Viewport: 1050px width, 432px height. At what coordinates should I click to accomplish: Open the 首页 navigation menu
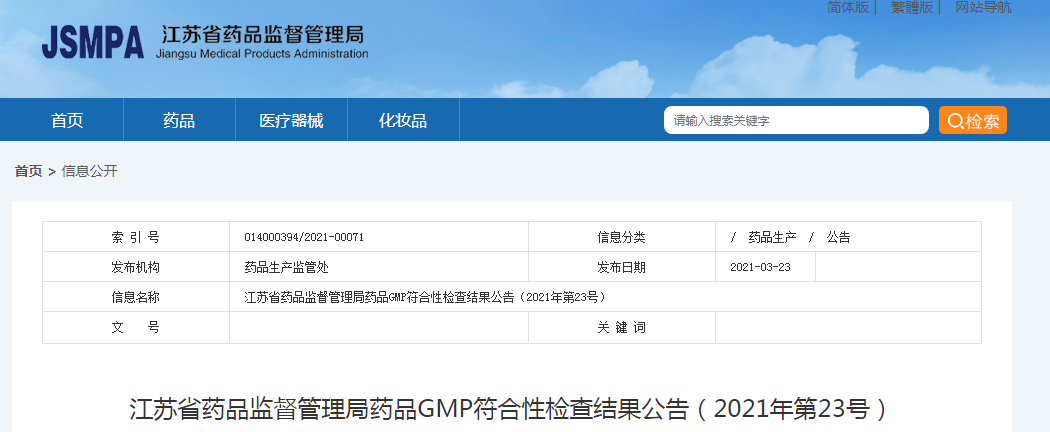click(x=67, y=121)
